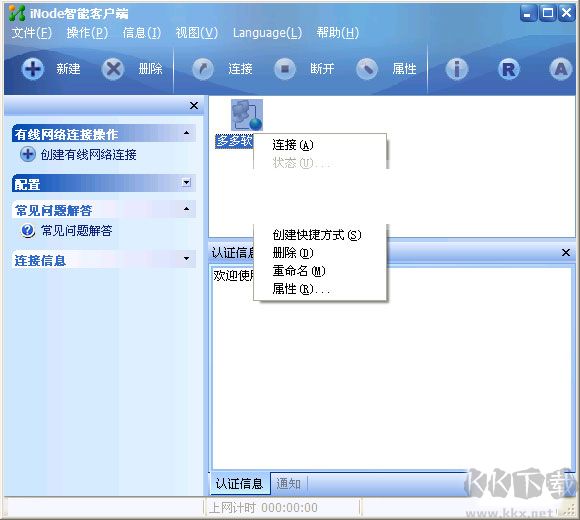This screenshot has width=580, height=520.
Task: Click the 属性 wrench icon in toolbar
Action: 367,69
